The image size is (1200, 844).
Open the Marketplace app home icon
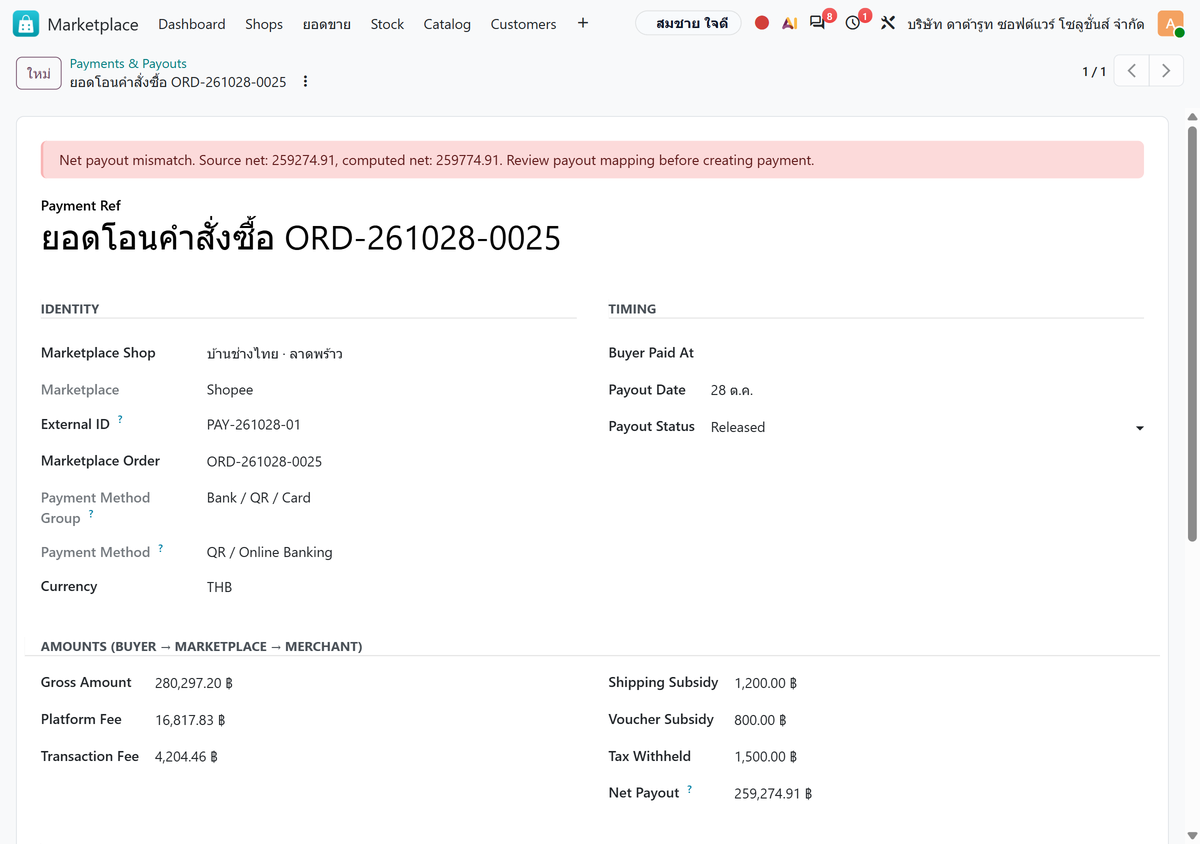tap(26, 23)
